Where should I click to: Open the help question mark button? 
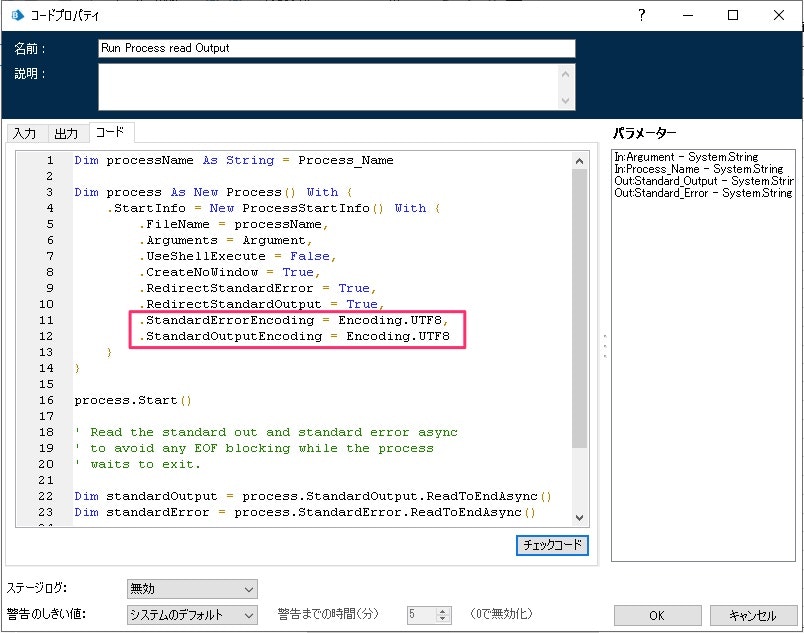click(641, 15)
